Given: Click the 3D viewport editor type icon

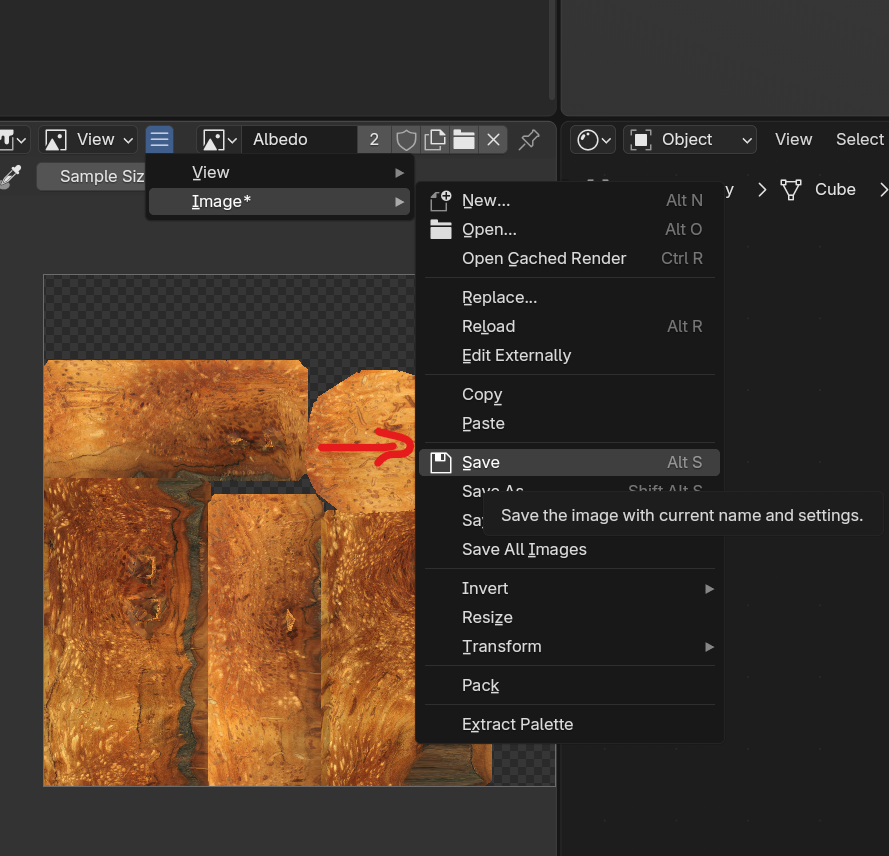Looking at the screenshot, I should pos(593,139).
